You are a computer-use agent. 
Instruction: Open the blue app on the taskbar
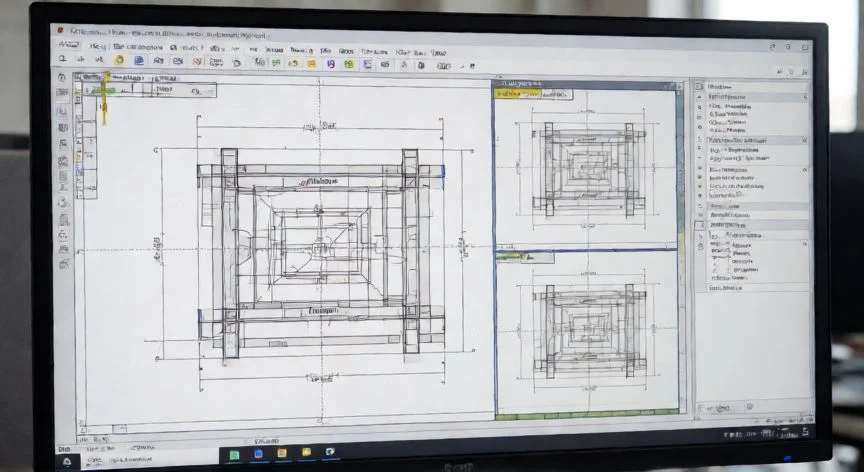point(258,454)
